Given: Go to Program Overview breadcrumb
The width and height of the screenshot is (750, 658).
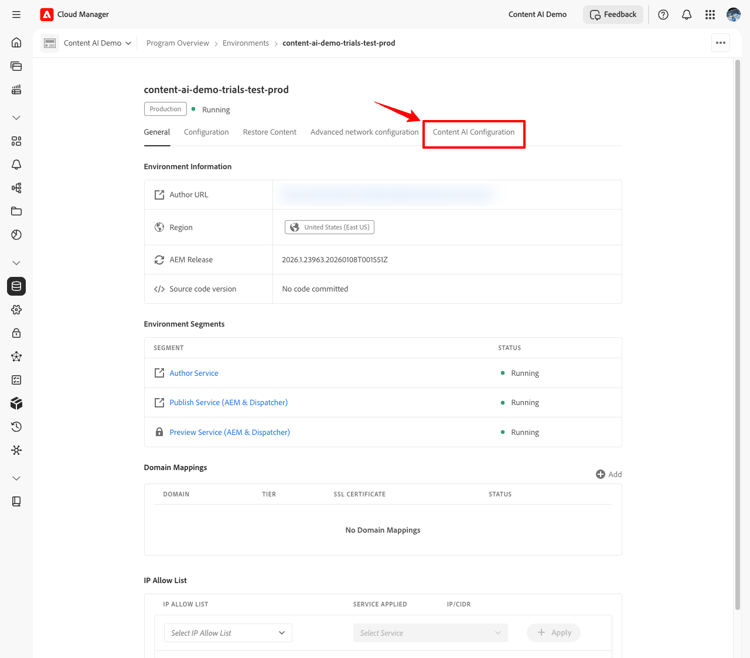Looking at the screenshot, I should pos(177,43).
